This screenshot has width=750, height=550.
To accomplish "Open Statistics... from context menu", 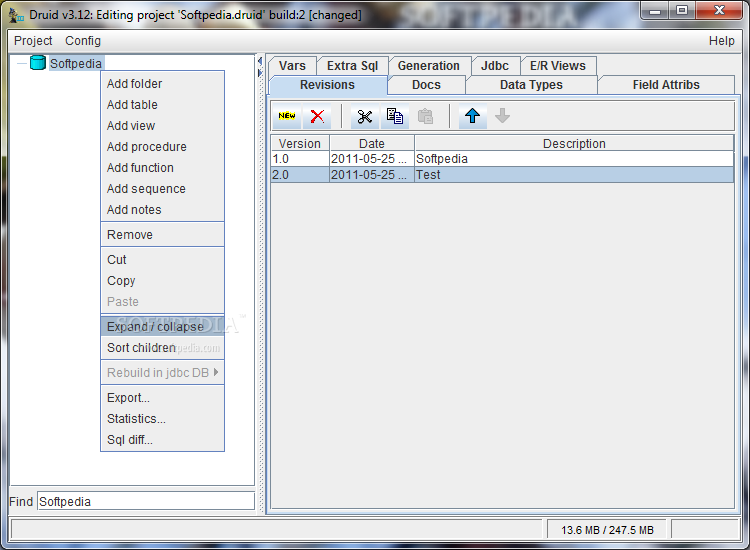I will [163, 419].
